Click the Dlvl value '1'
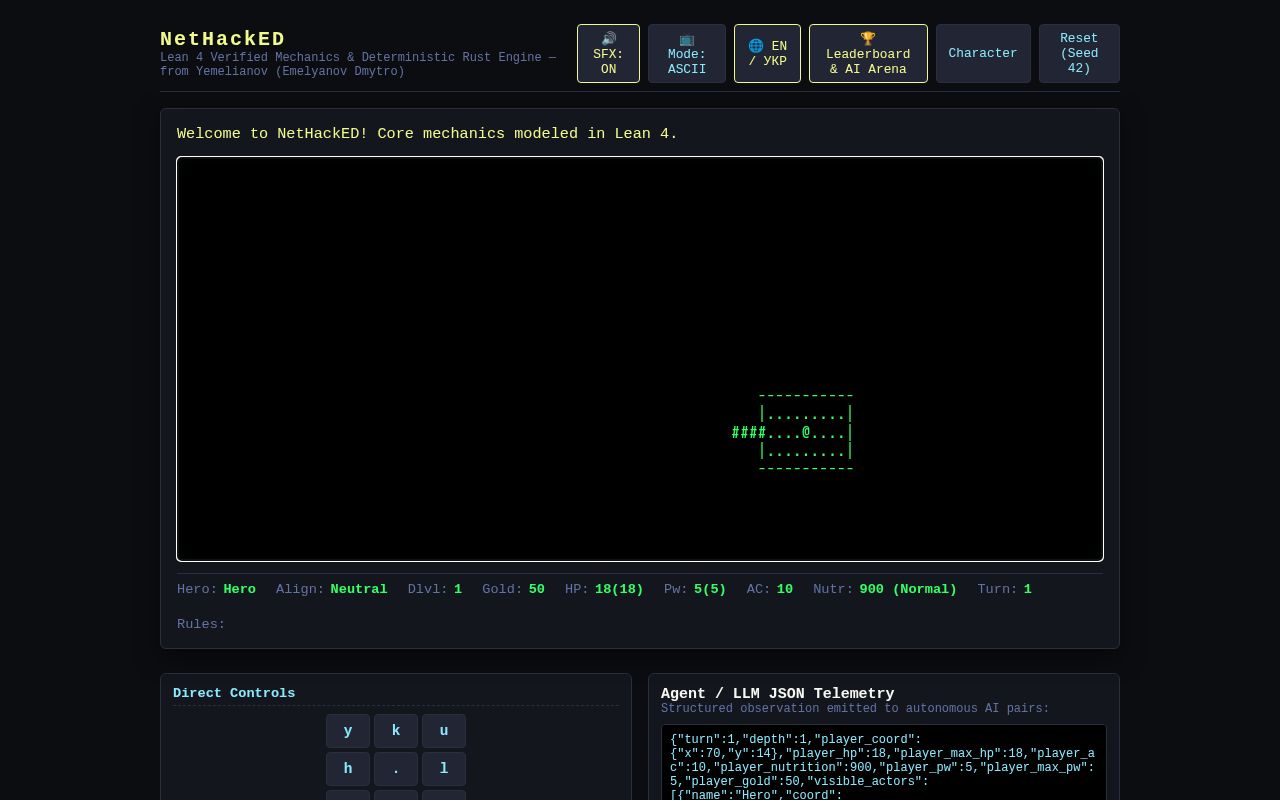The image size is (1280, 800). [458, 590]
